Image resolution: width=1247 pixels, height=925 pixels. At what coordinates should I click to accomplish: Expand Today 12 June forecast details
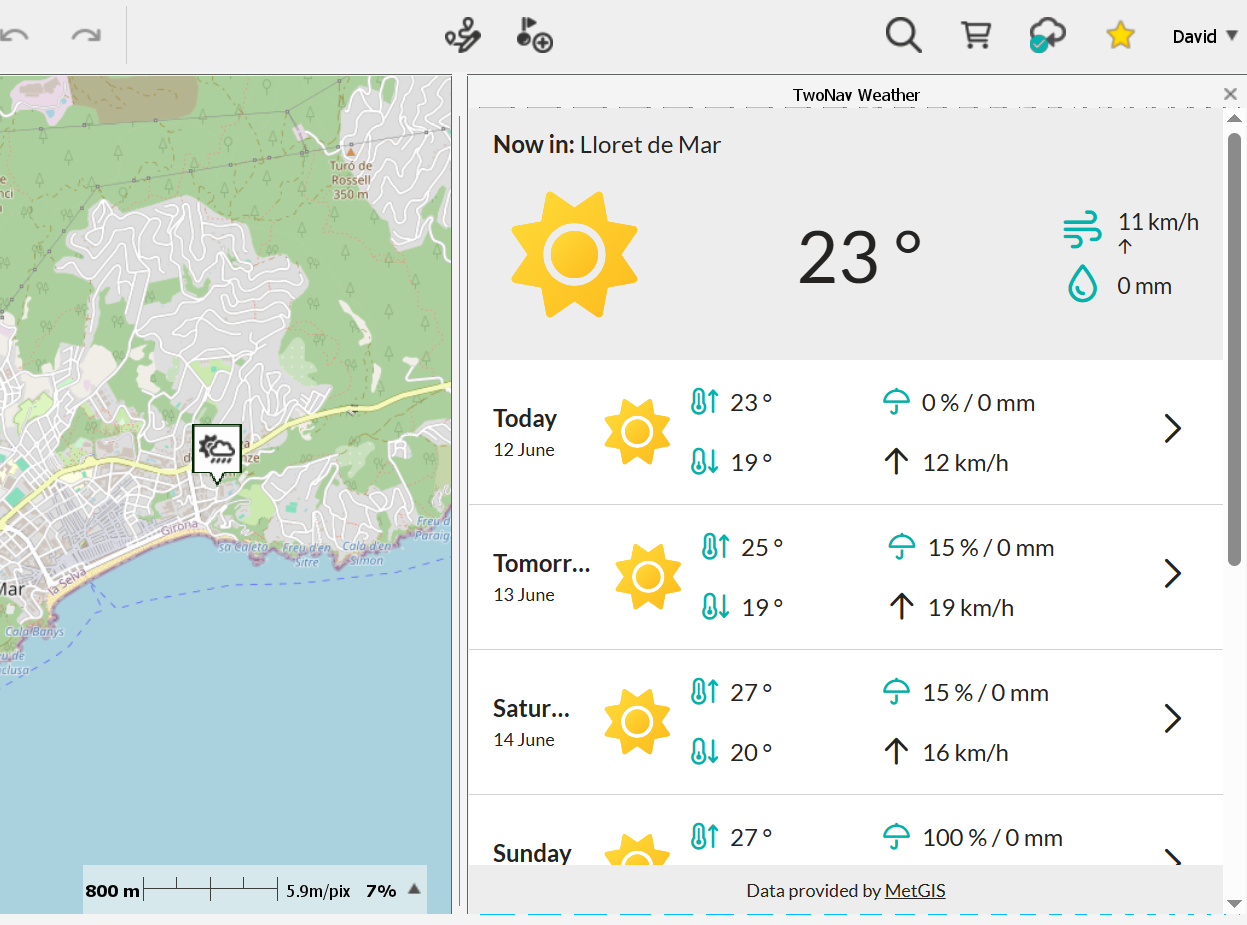tap(1173, 429)
